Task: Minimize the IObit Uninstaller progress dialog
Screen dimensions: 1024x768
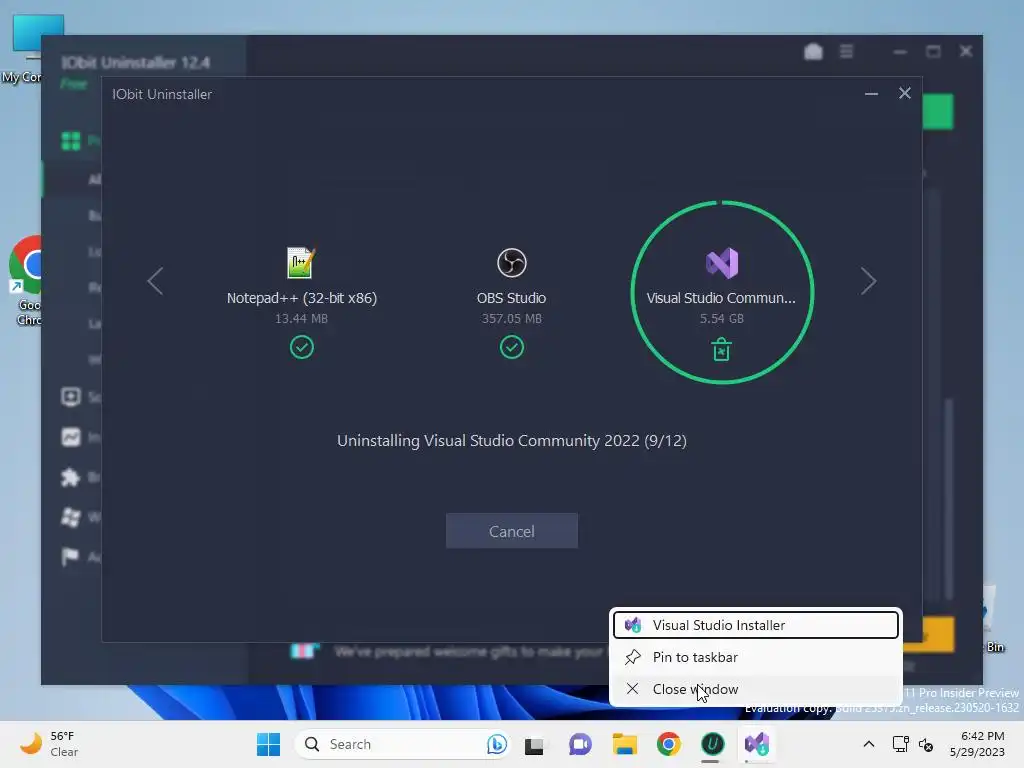Action: click(871, 94)
